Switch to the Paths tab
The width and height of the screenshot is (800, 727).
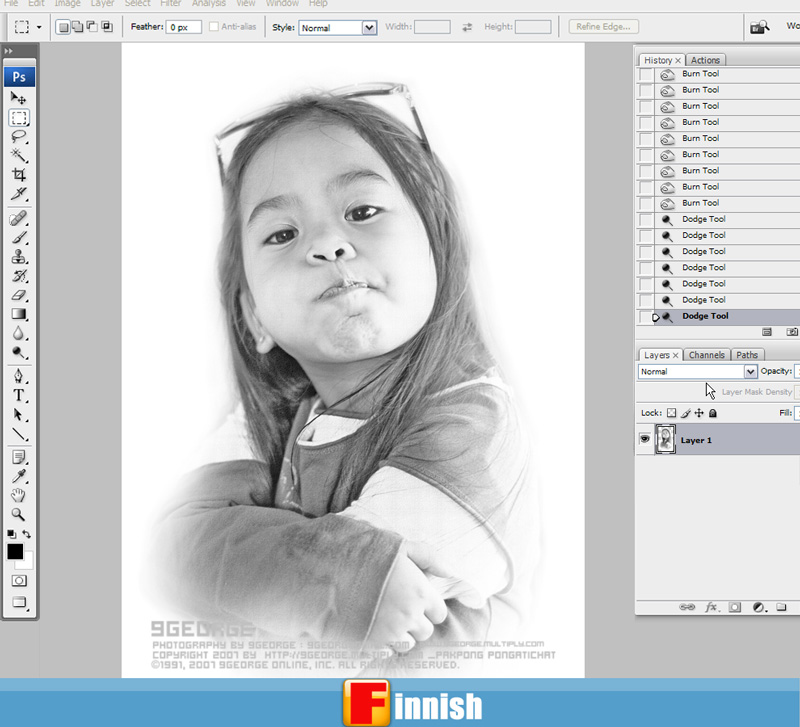[747, 355]
